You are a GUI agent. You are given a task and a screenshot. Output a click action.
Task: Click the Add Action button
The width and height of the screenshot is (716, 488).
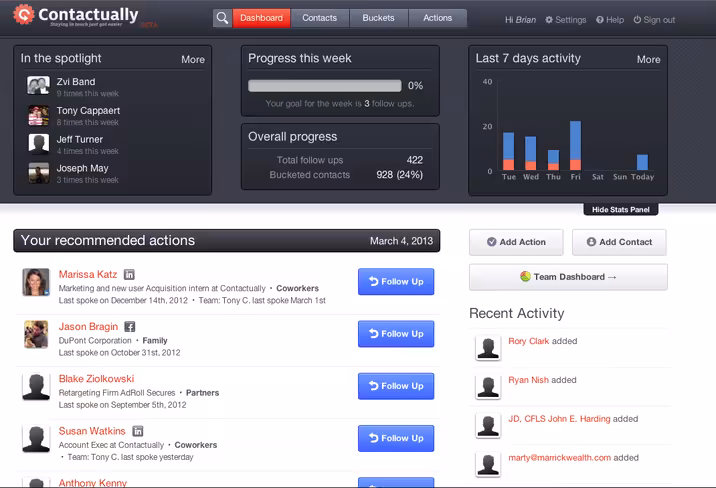point(516,242)
